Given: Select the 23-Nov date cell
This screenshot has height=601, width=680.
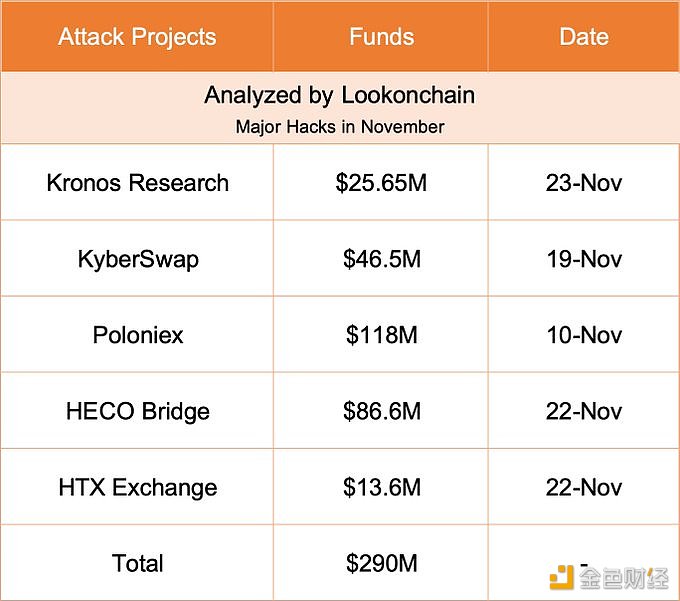Looking at the screenshot, I should (x=584, y=182).
